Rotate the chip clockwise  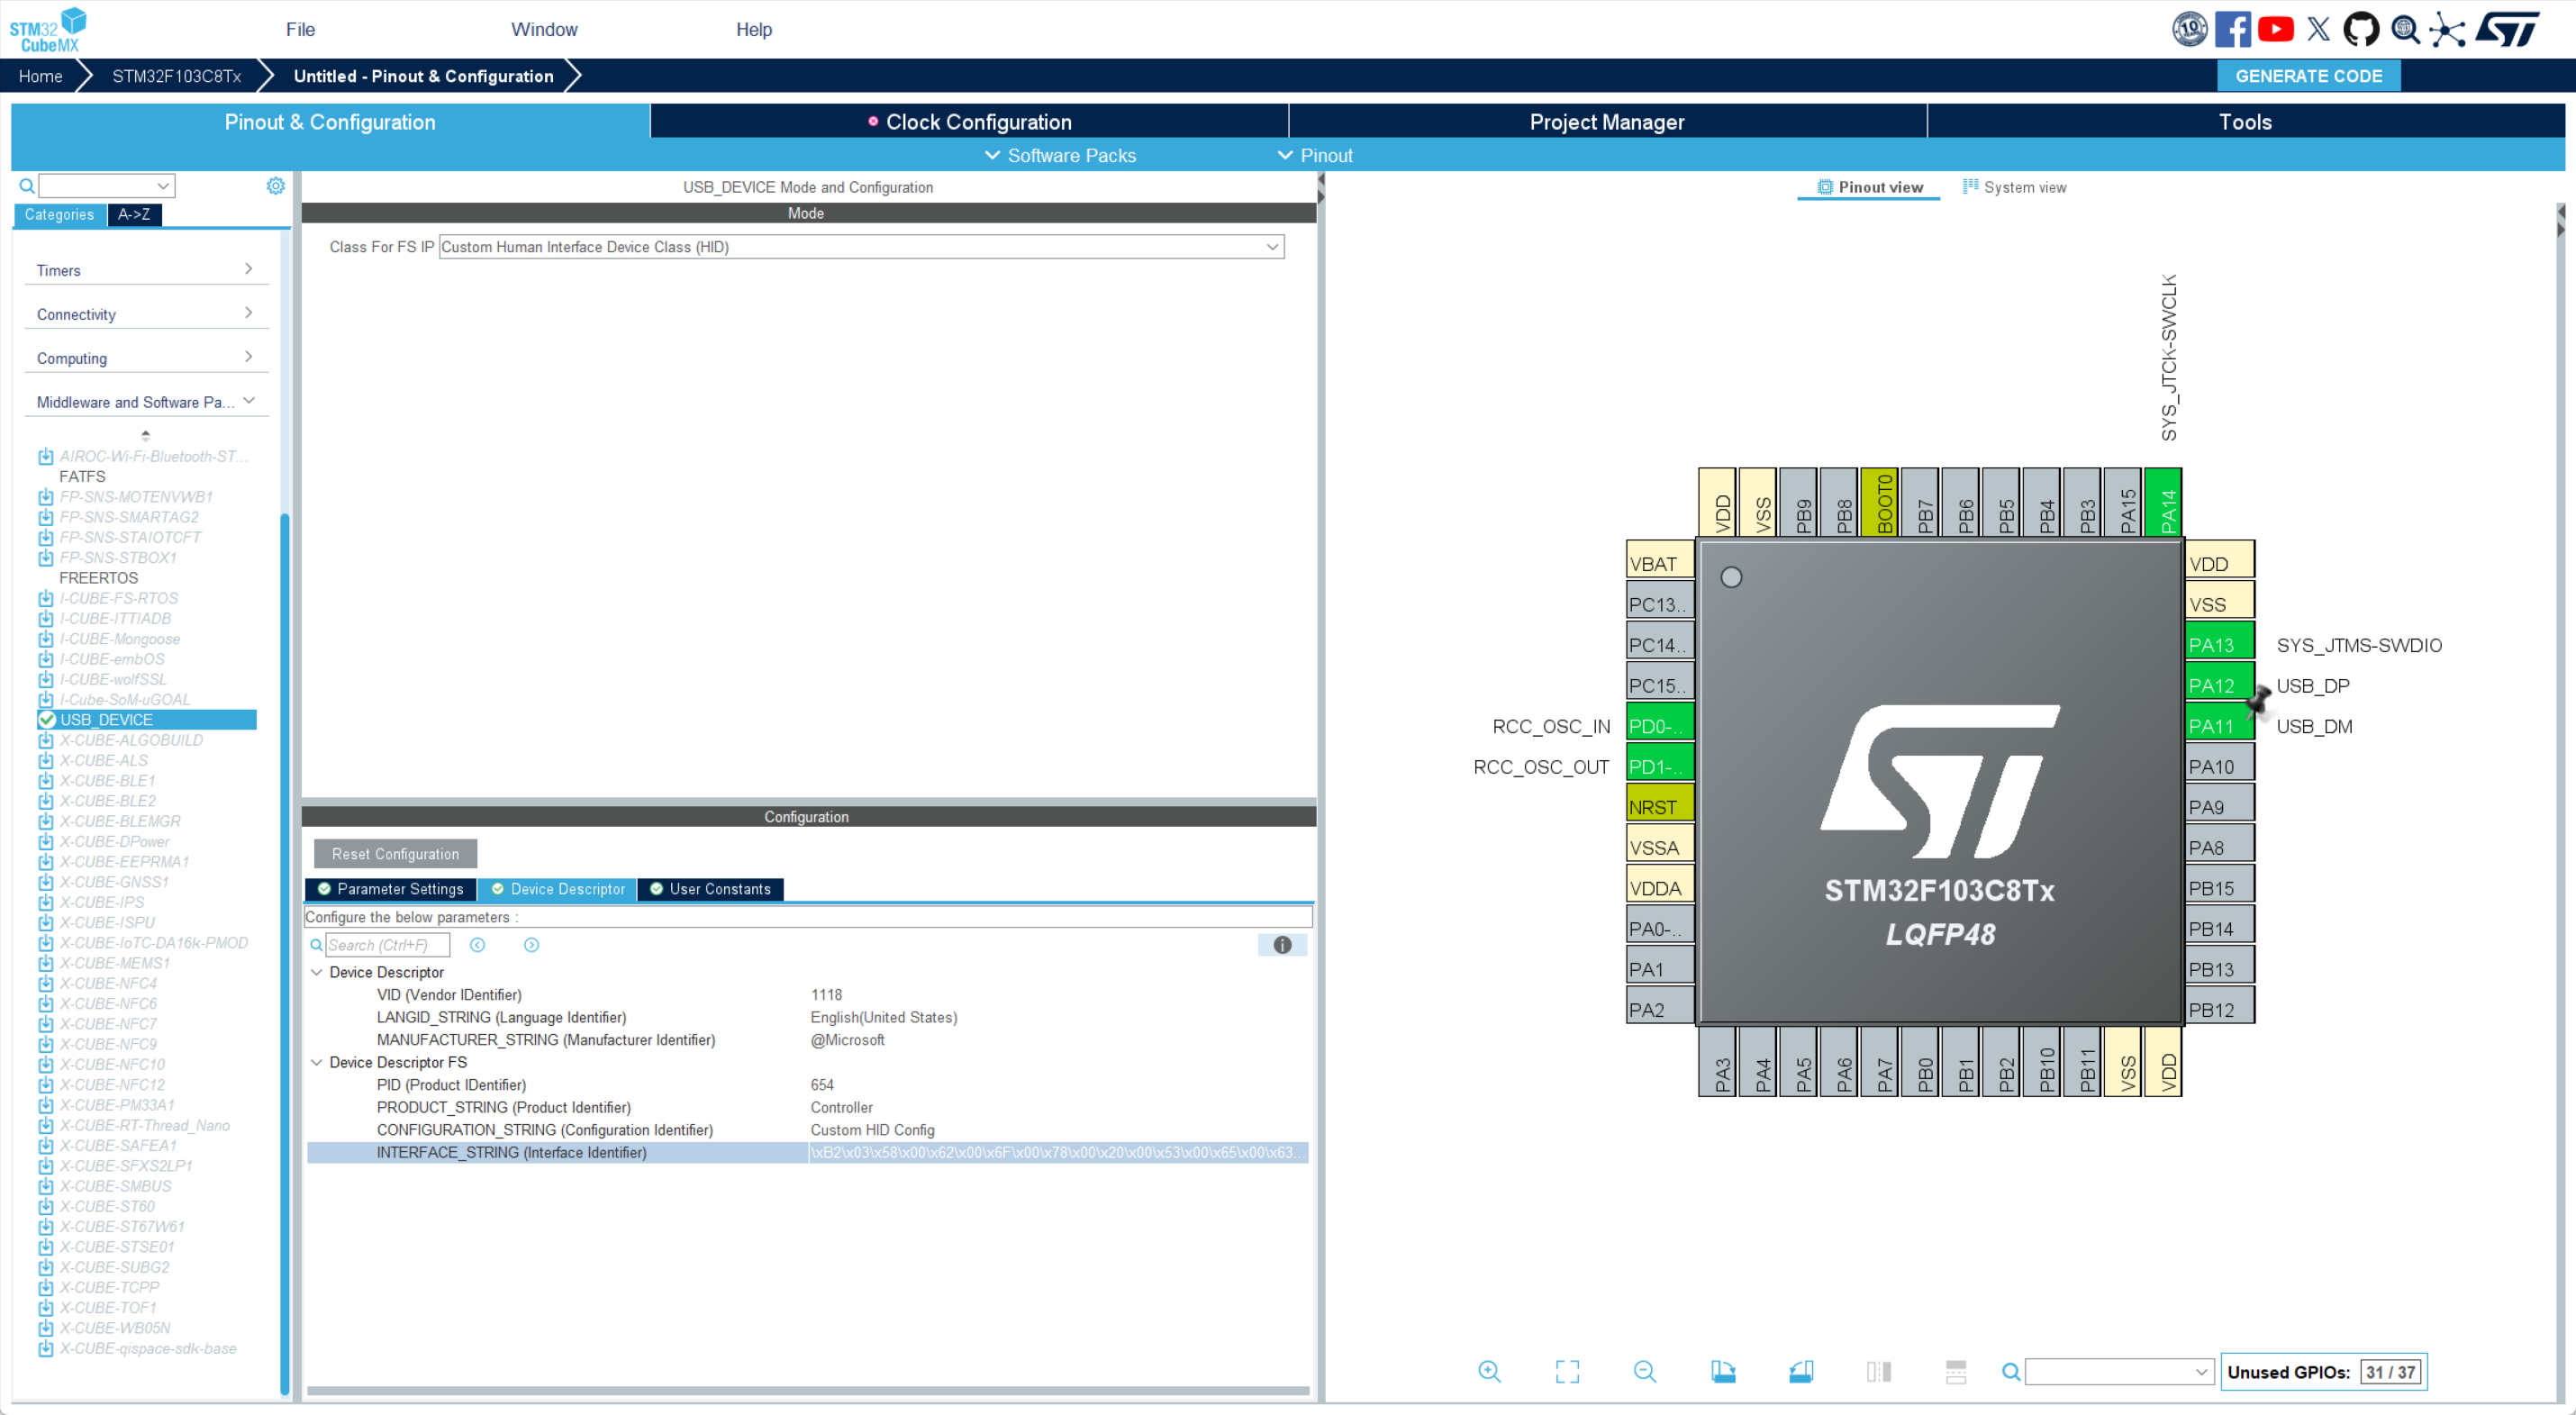(x=1723, y=1371)
